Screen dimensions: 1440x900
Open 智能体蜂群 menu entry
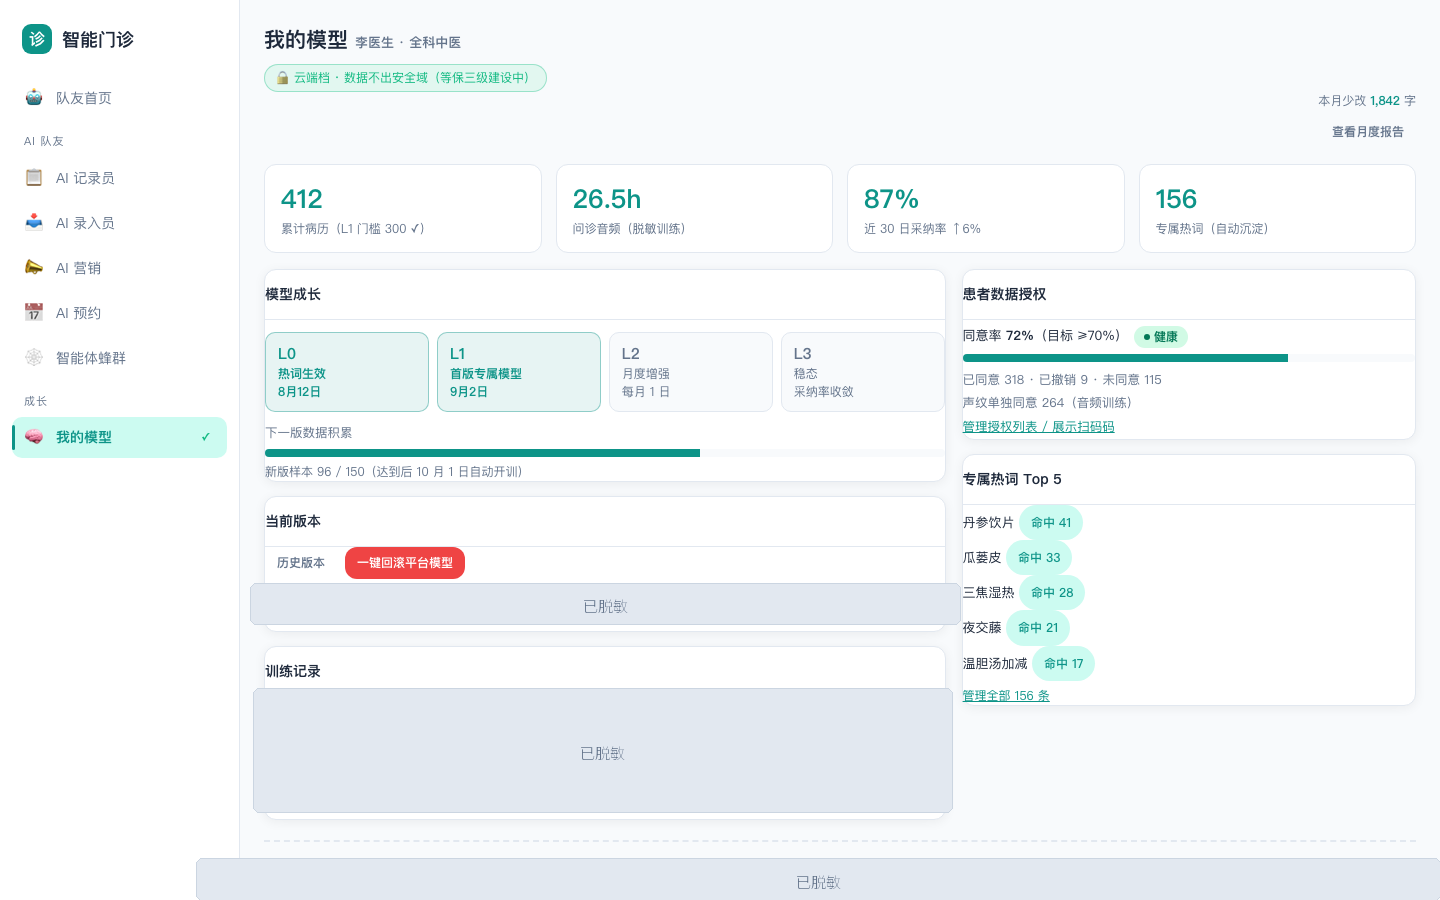pos(119,358)
